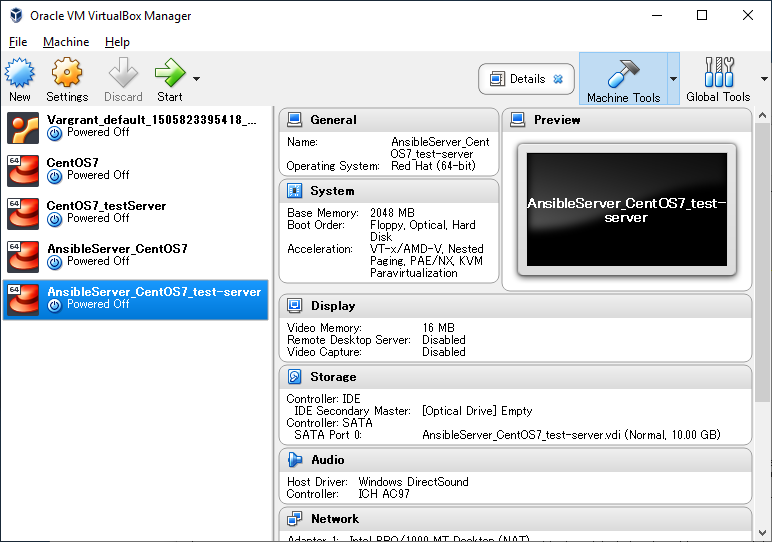This screenshot has height=542, width=772.
Task: Select the Machine Tools hammer button
Action: 623,79
